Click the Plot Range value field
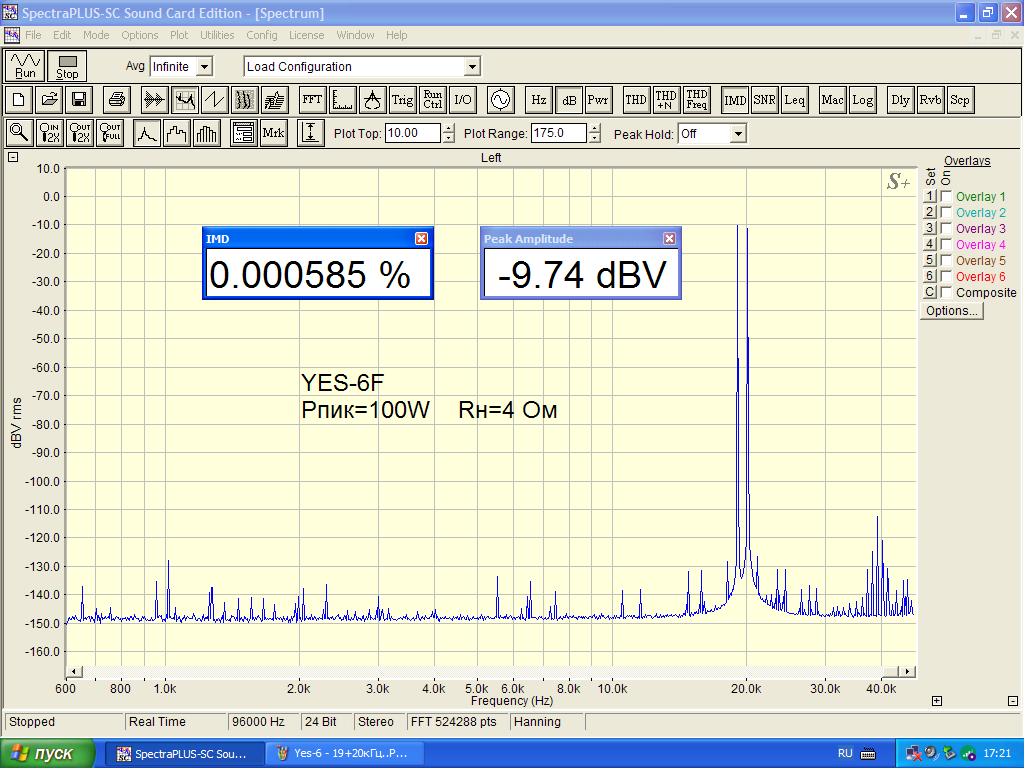The width and height of the screenshot is (1024, 768). pos(558,133)
